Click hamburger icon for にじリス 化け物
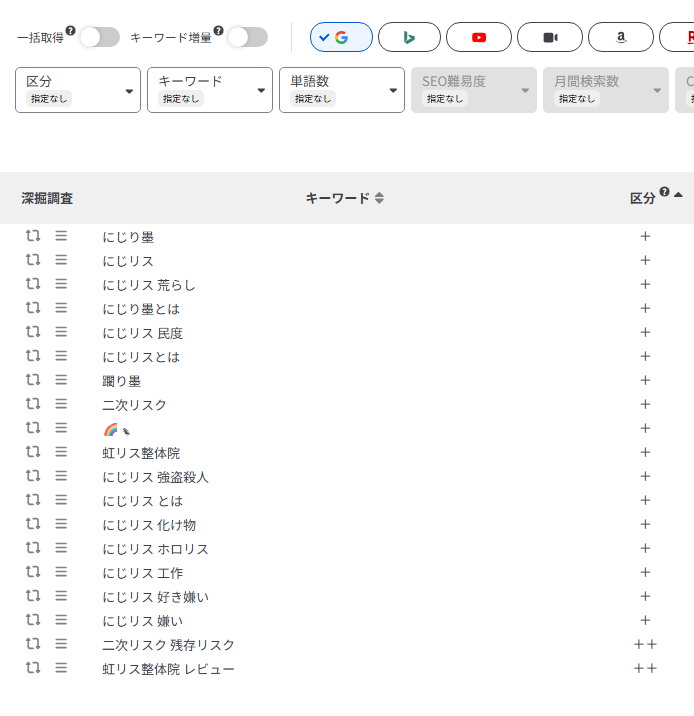The image size is (694, 716). click(61, 524)
